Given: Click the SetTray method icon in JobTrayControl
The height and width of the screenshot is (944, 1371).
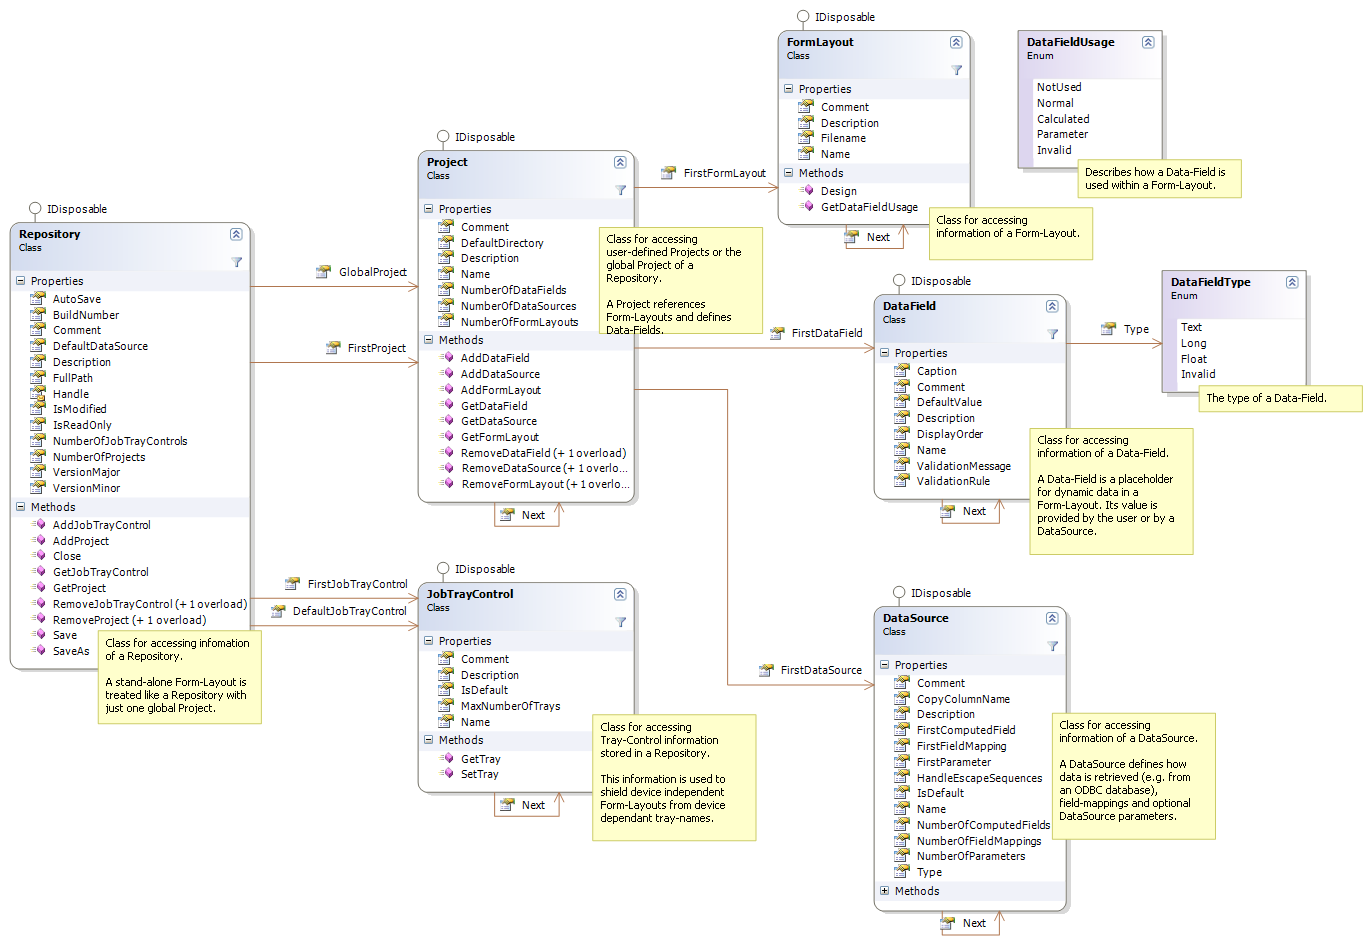Looking at the screenshot, I should pos(447,774).
